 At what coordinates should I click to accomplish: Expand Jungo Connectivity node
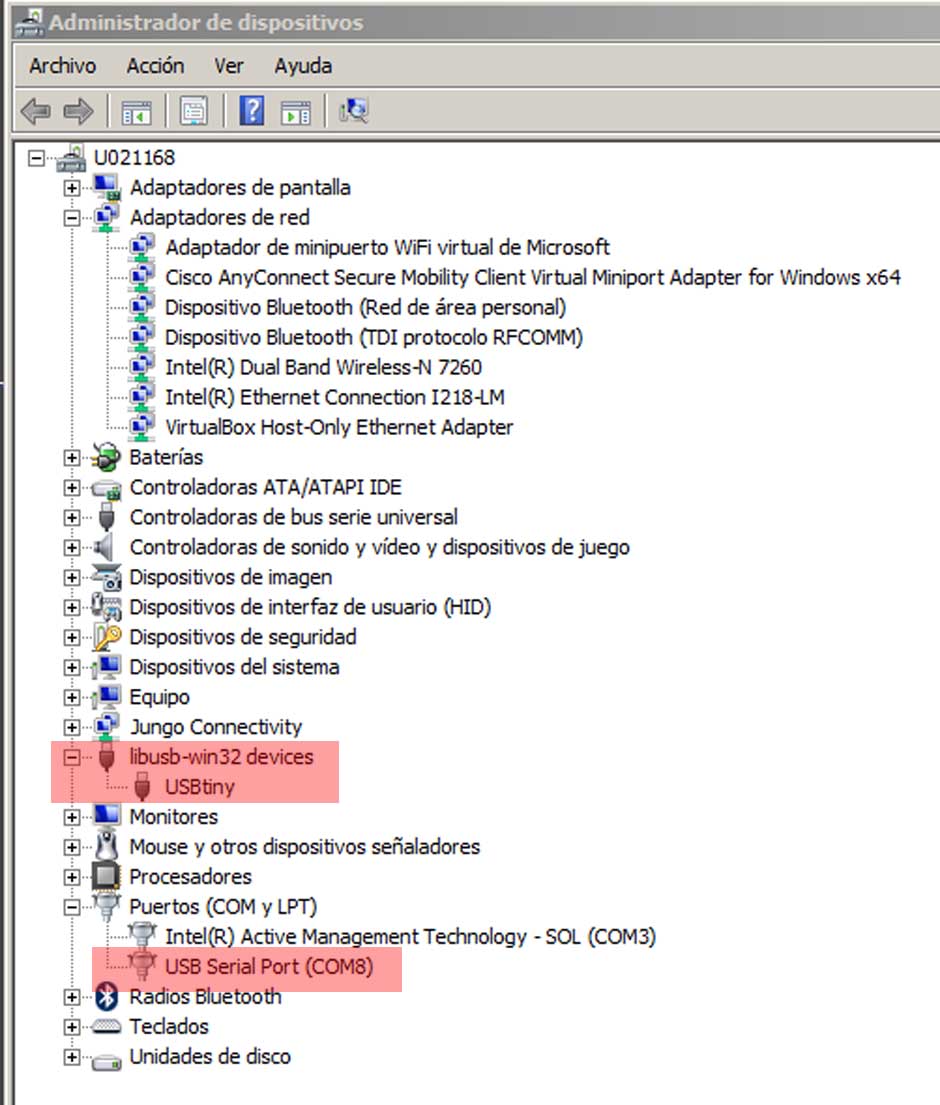coord(71,727)
